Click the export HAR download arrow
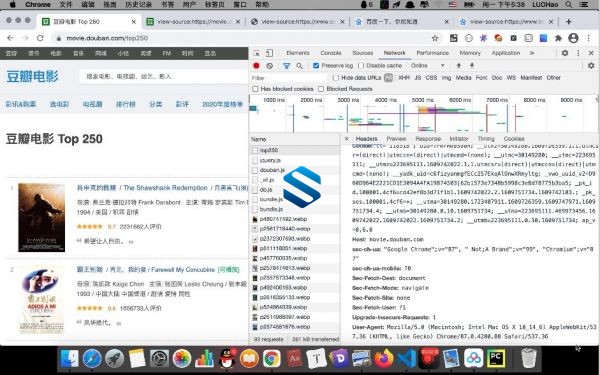600x375 pixels. [472, 65]
